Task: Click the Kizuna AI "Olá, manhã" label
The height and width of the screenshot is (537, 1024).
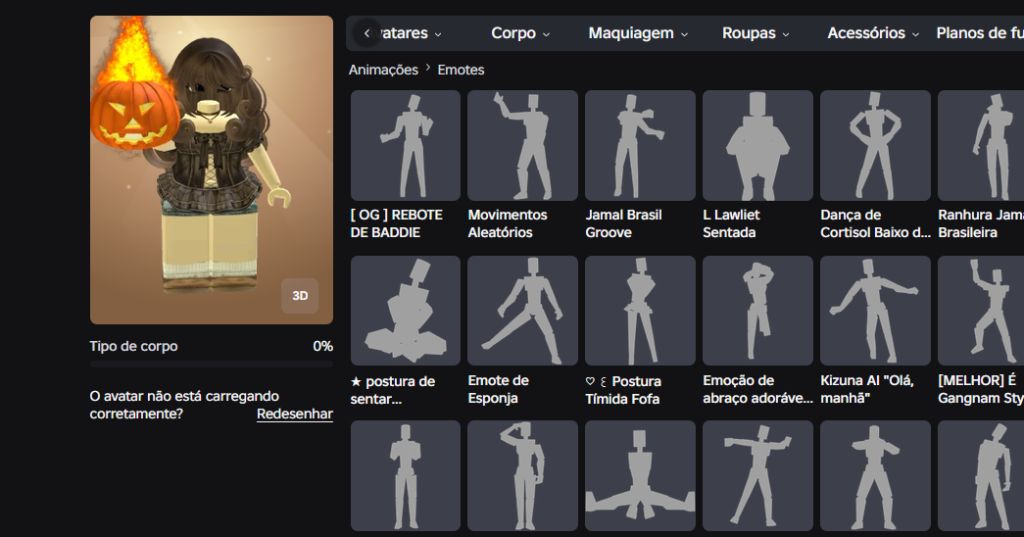Action: point(867,389)
